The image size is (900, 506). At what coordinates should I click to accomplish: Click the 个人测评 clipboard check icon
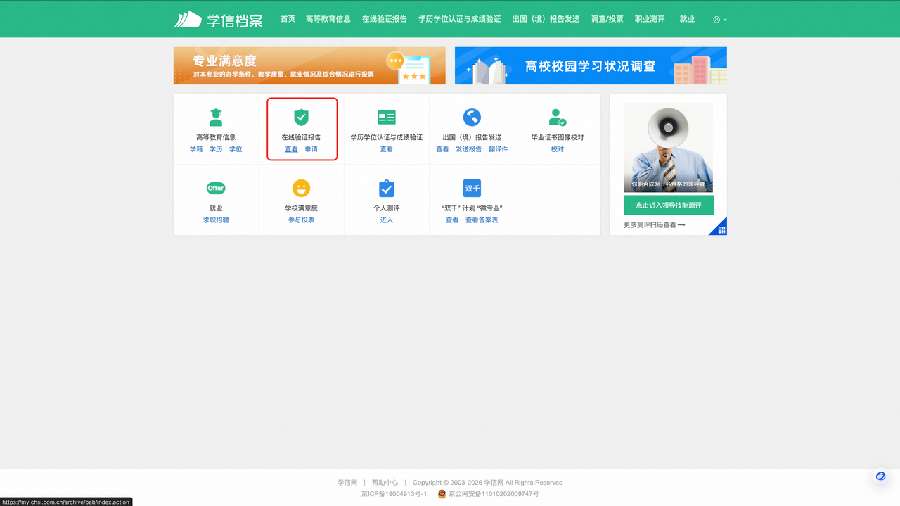click(386, 188)
